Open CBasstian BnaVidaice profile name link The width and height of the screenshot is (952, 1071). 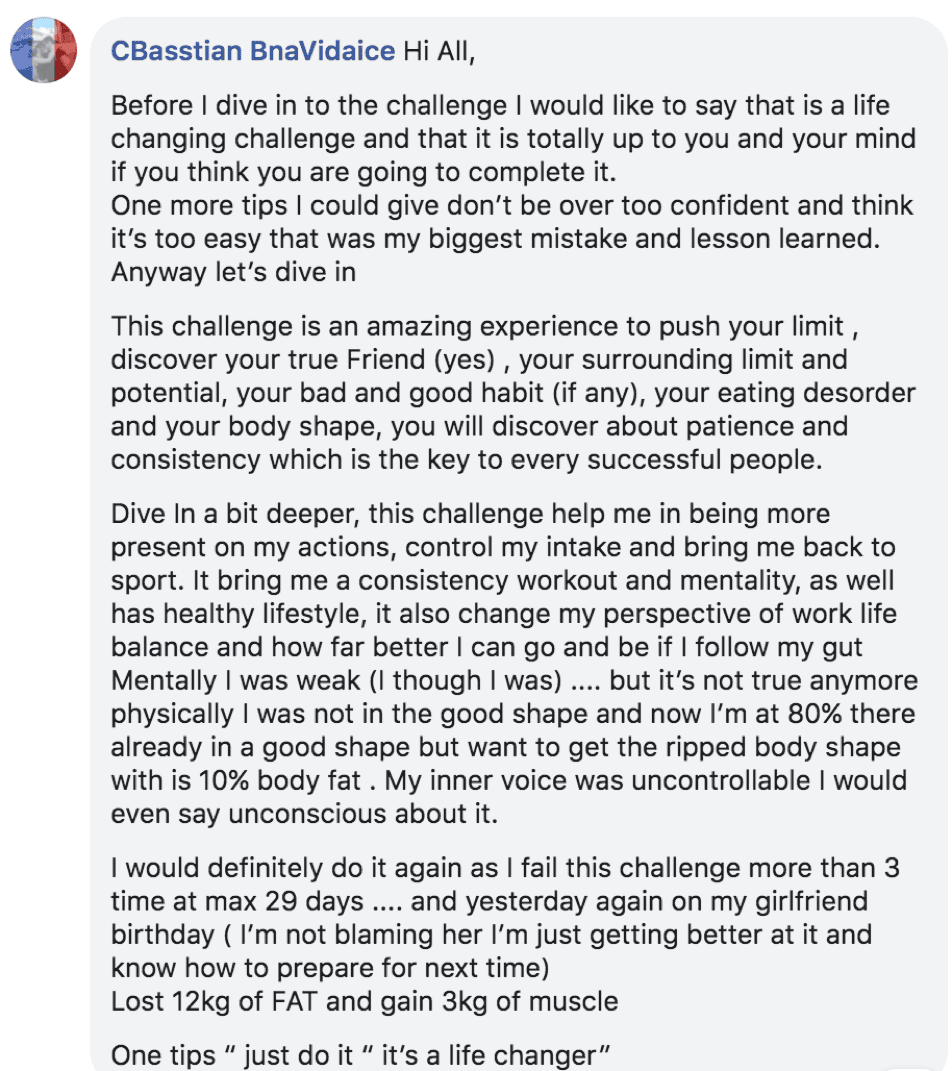click(x=253, y=51)
